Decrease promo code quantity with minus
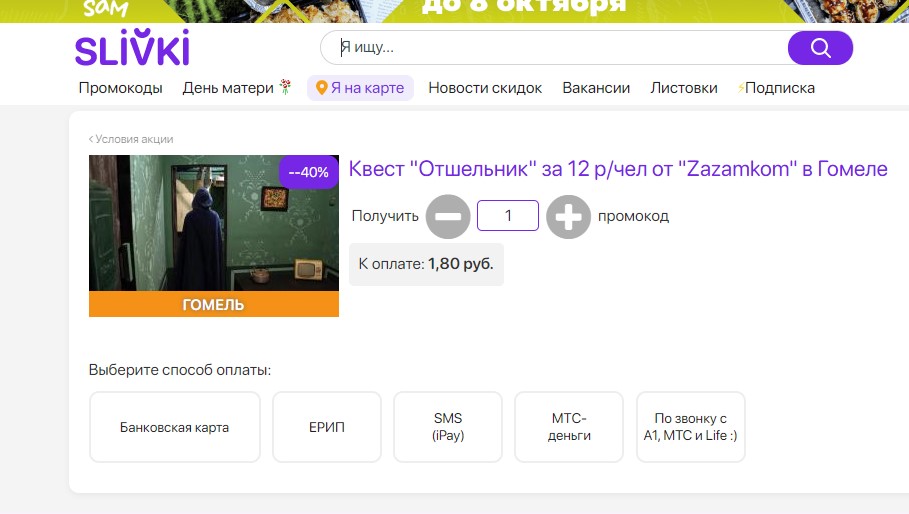Image resolution: width=909 pixels, height=514 pixels. [x=448, y=216]
